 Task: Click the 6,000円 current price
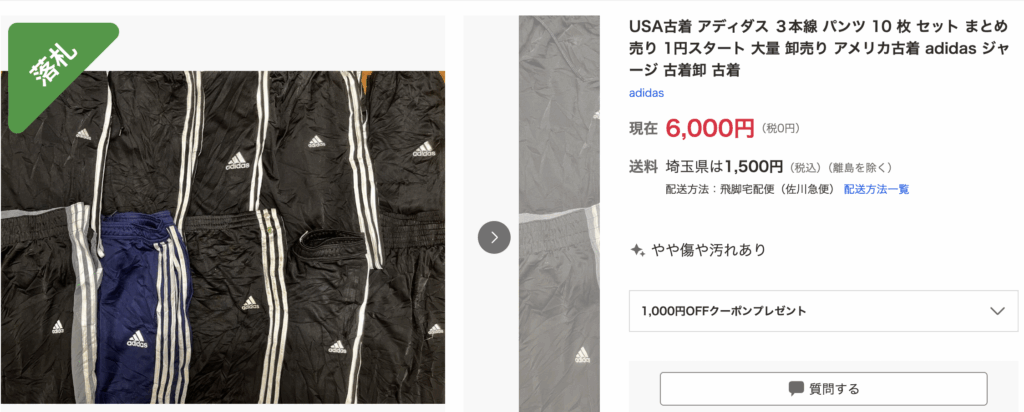pos(710,128)
